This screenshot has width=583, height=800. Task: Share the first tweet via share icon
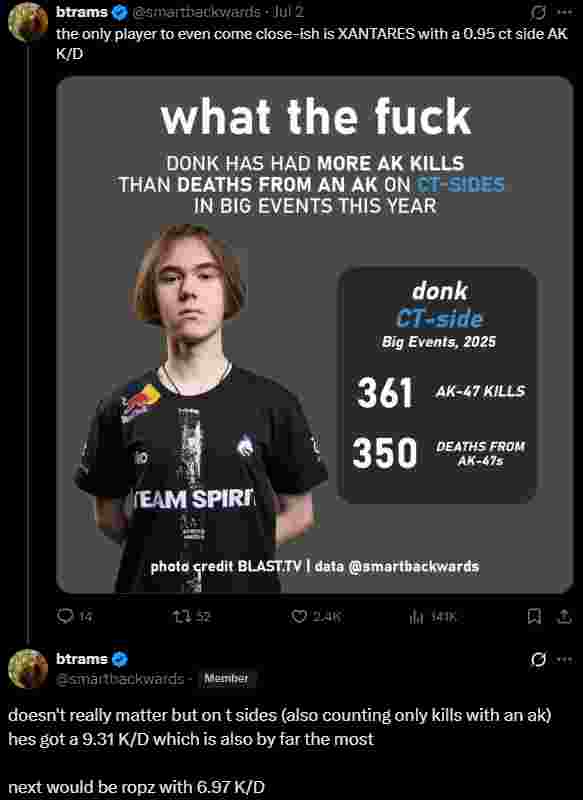pos(564,617)
